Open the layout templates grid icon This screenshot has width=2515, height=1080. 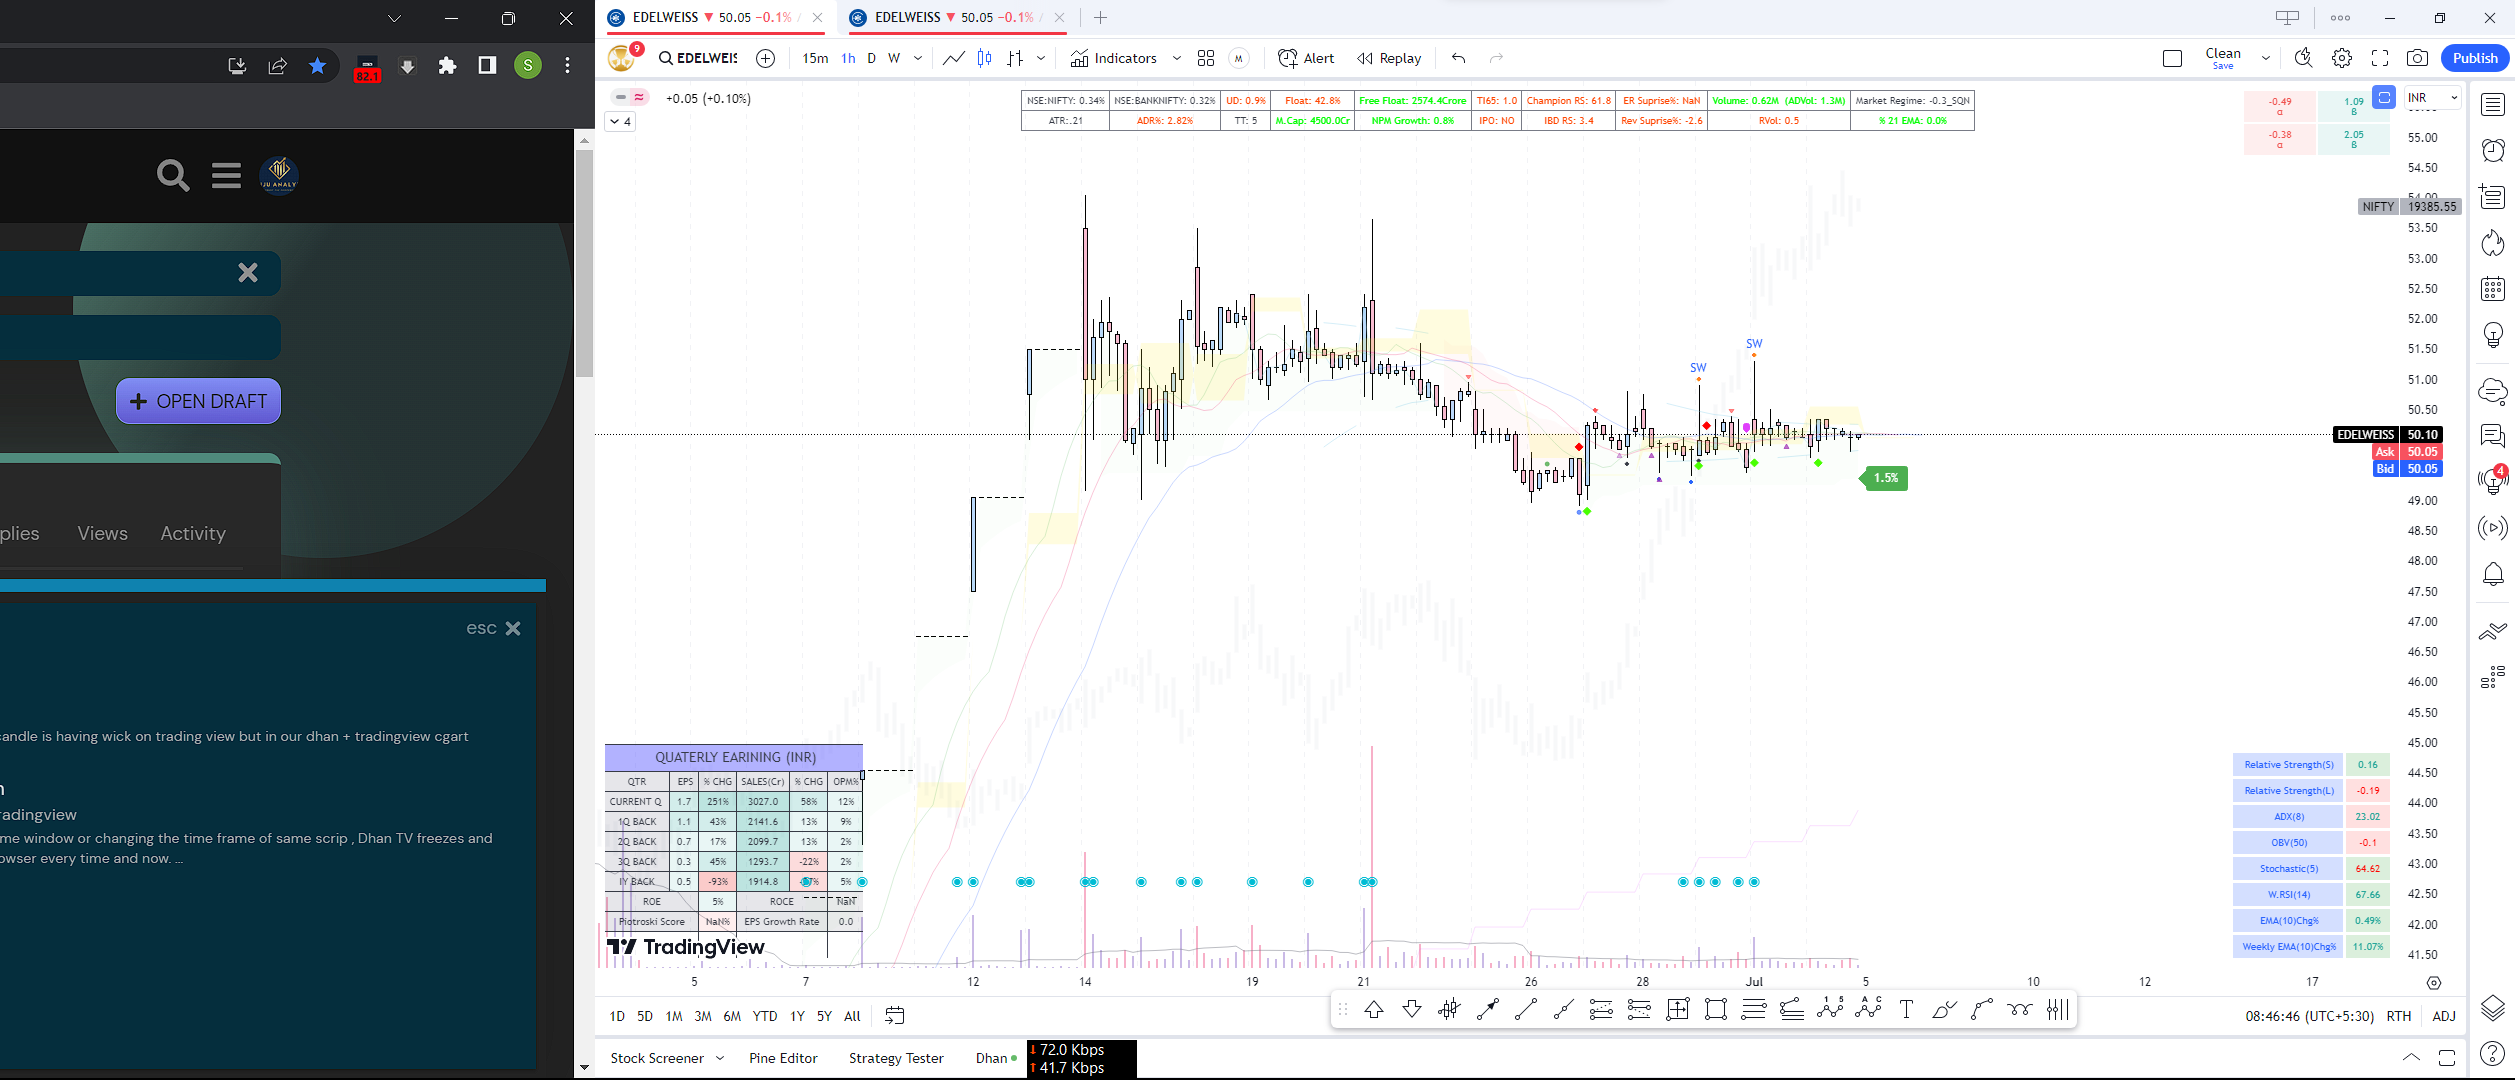point(1206,58)
